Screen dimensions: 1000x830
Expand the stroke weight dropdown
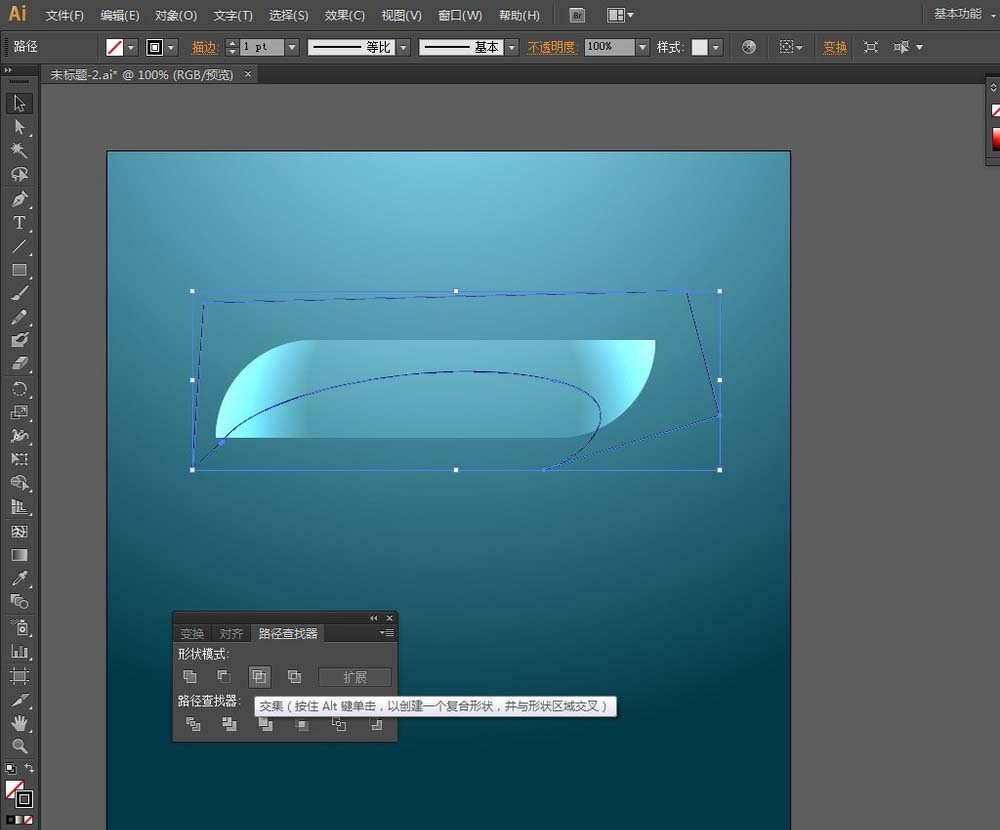[291, 47]
